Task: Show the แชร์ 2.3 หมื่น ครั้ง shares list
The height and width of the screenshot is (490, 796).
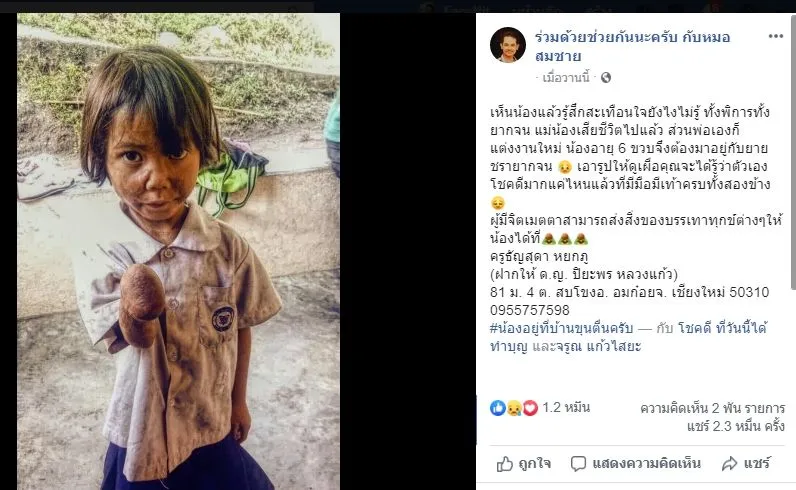Action: (736, 426)
